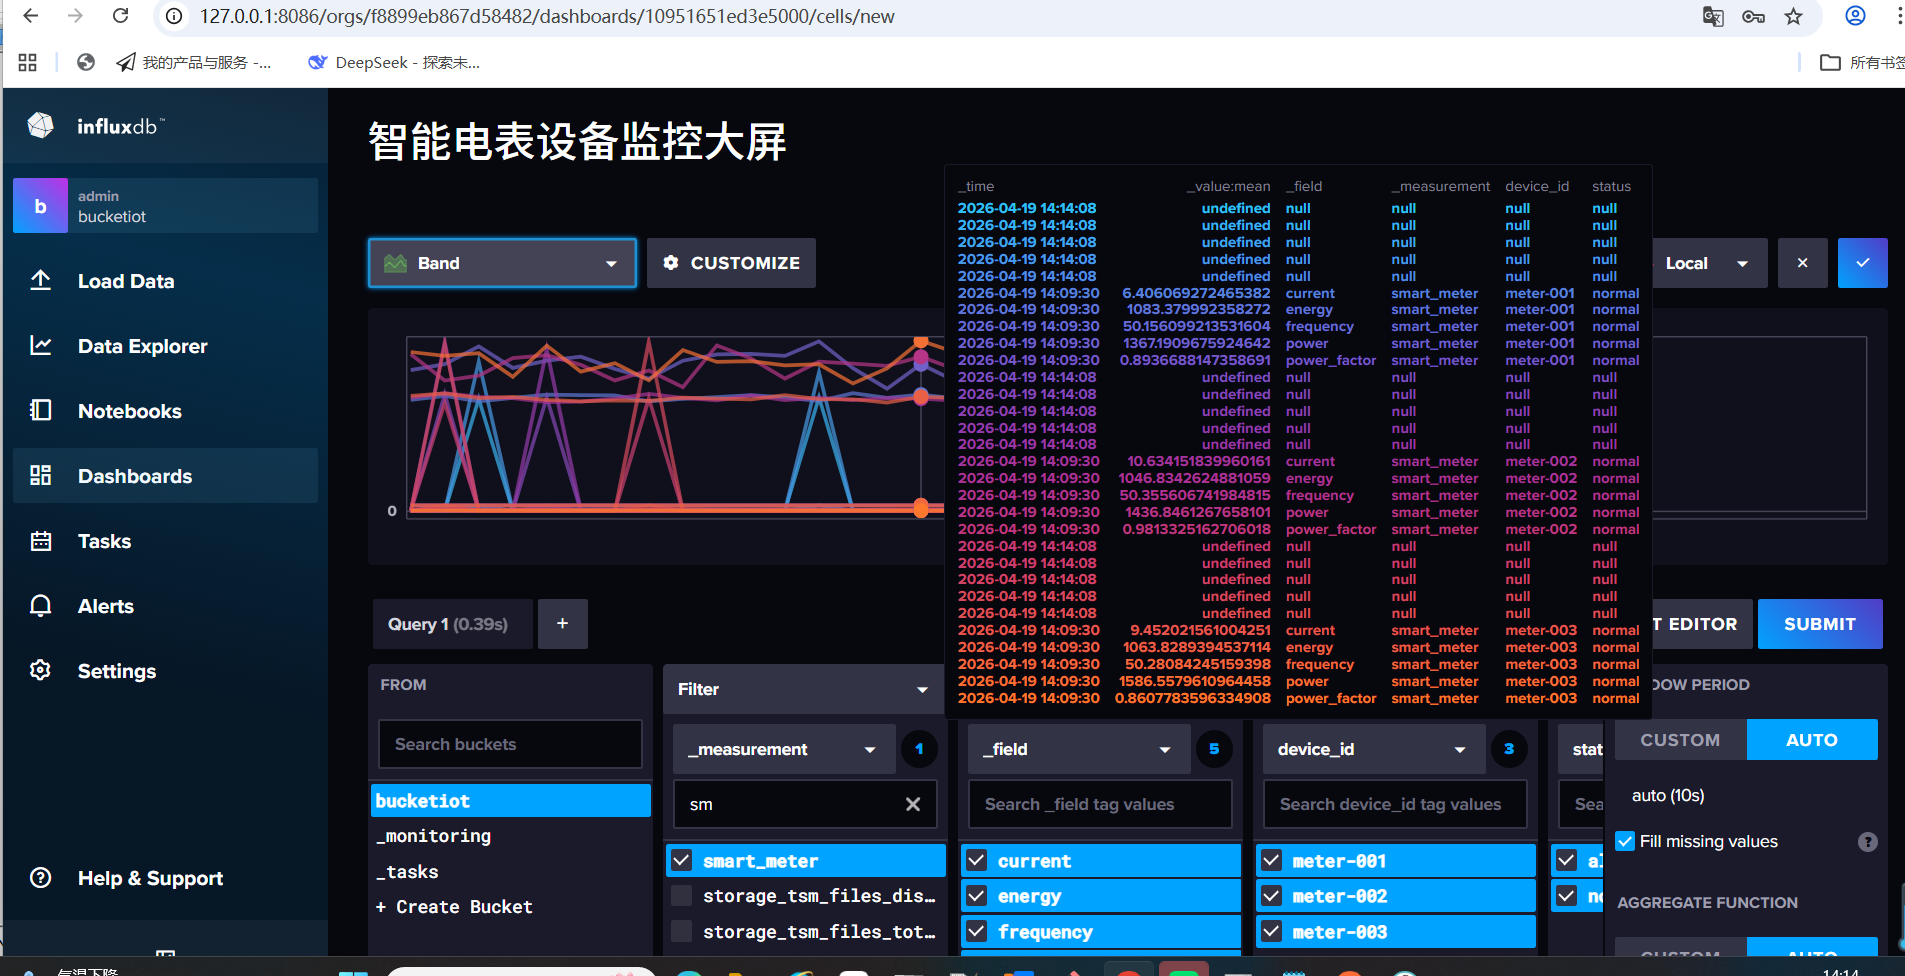Viewport: 1905px width, 976px height.
Task: Select _monitoring bucket
Action: coord(511,836)
